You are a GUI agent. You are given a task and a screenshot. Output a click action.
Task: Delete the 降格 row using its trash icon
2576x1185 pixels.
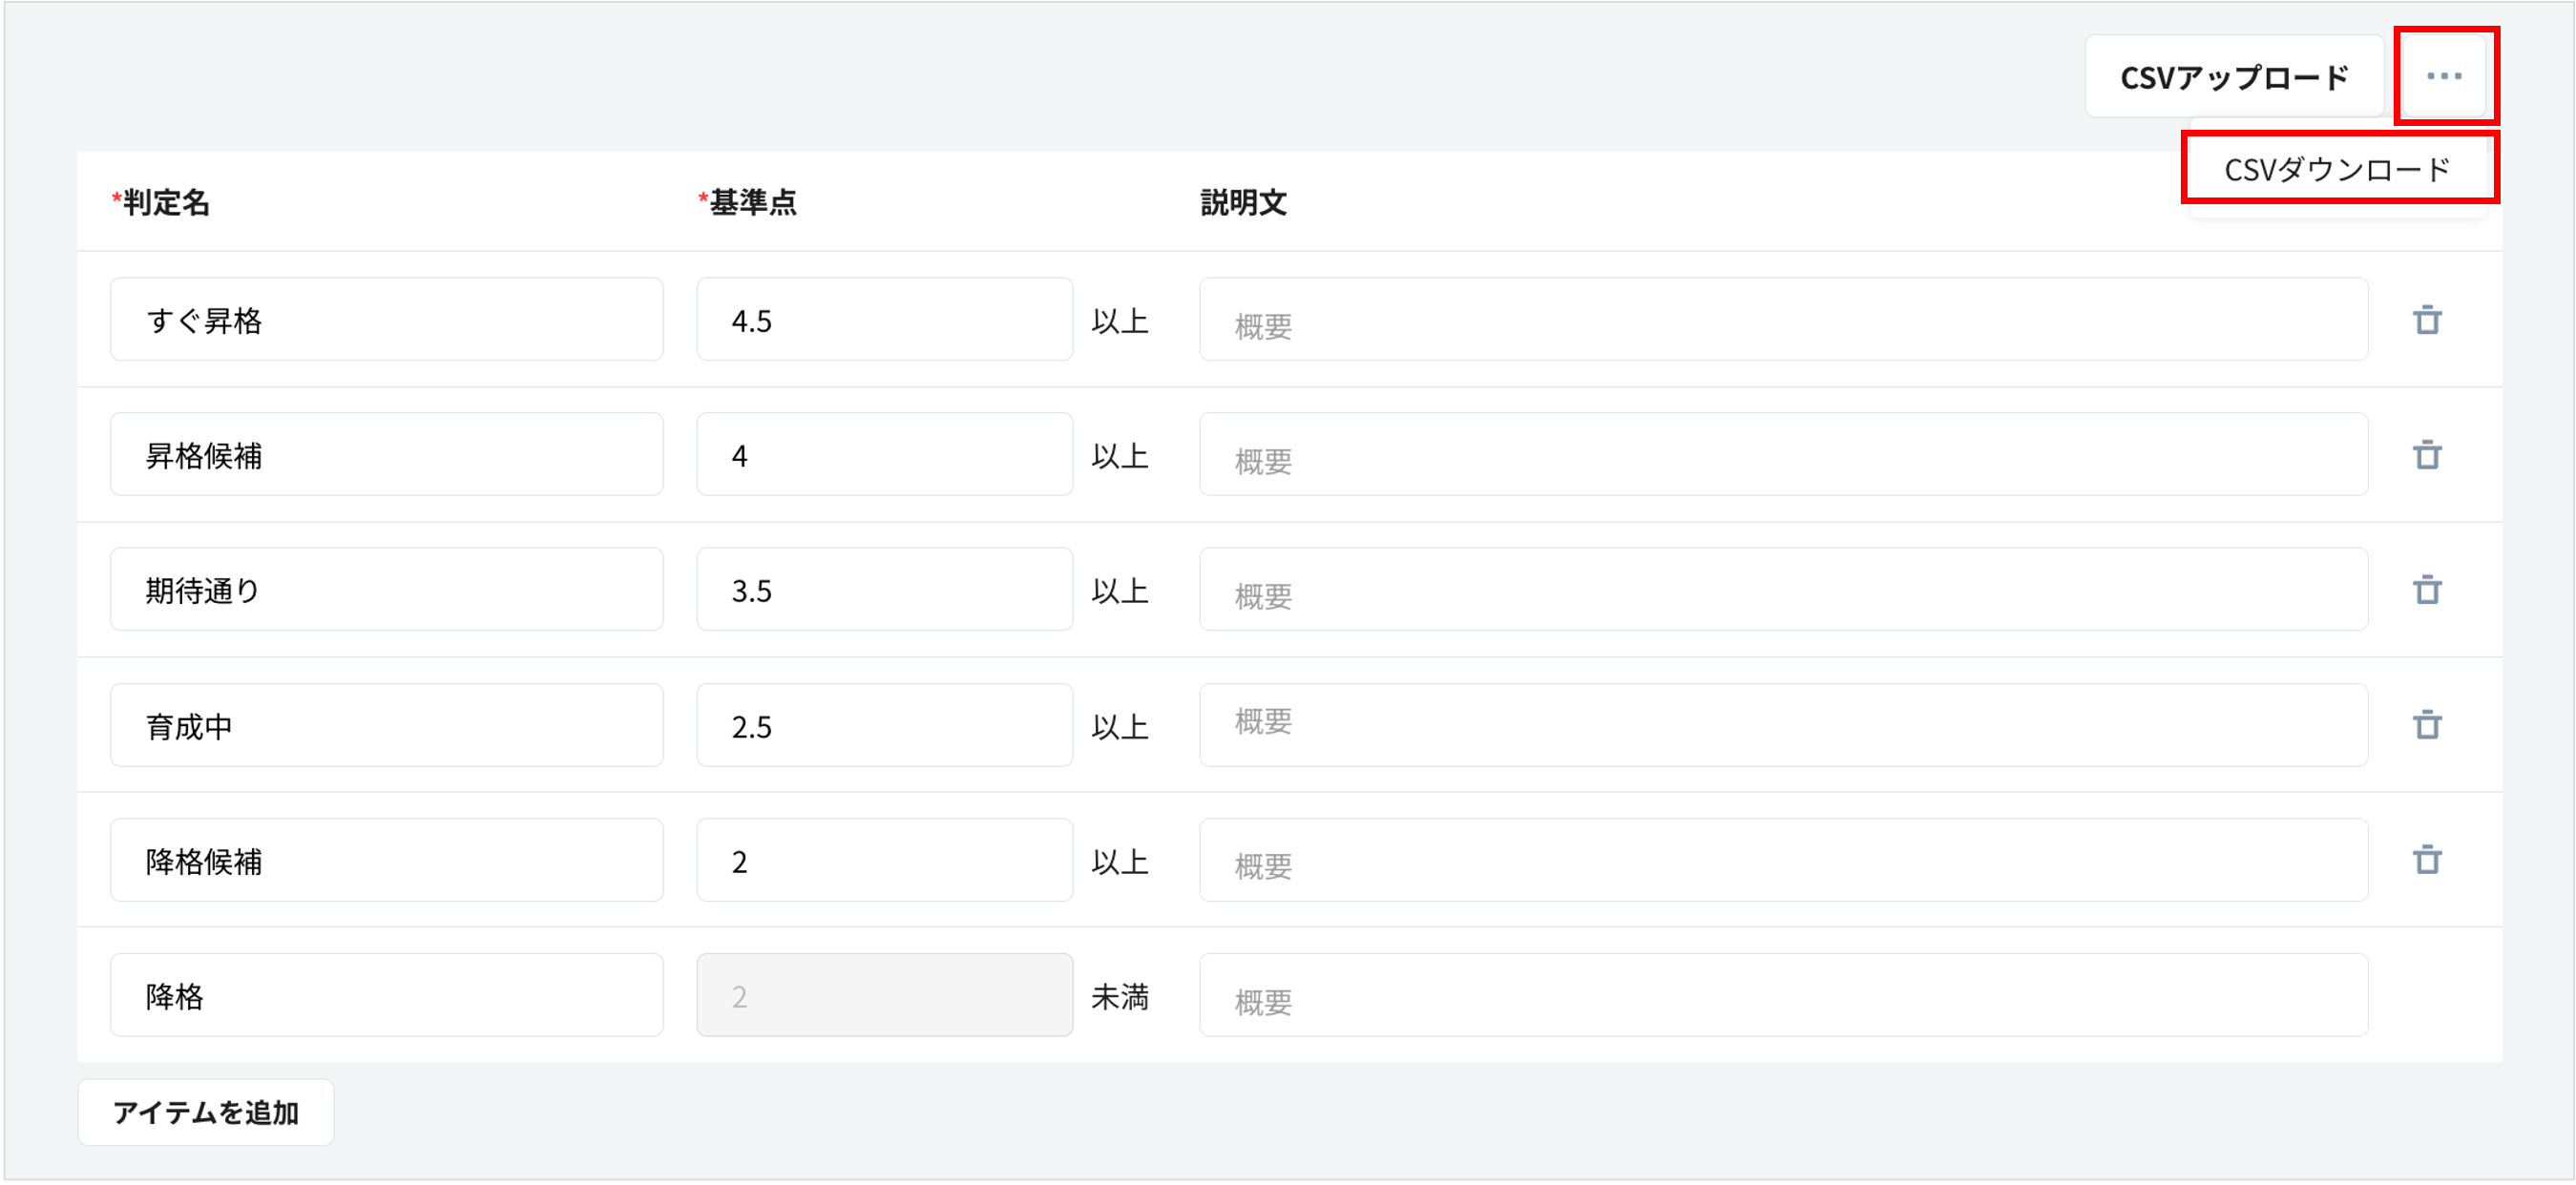tap(2428, 993)
